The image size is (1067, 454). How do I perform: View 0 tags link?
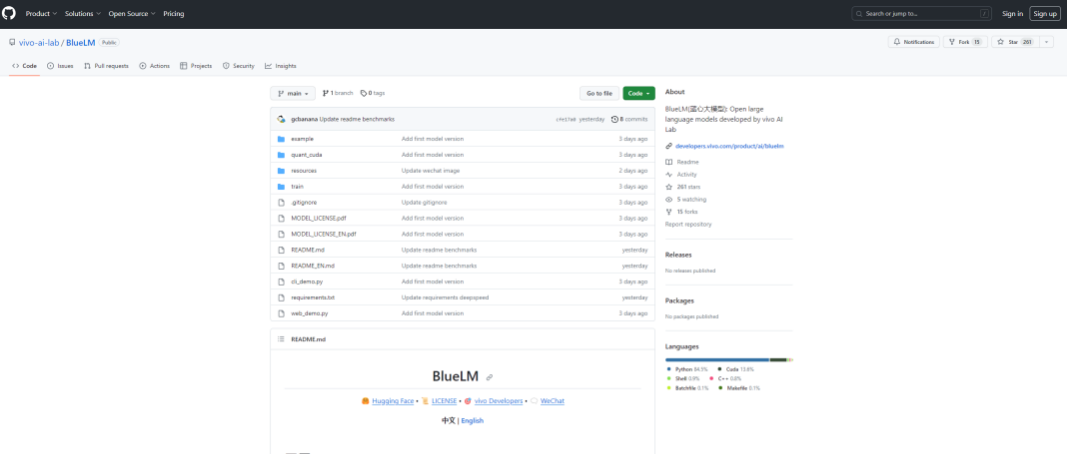372,93
